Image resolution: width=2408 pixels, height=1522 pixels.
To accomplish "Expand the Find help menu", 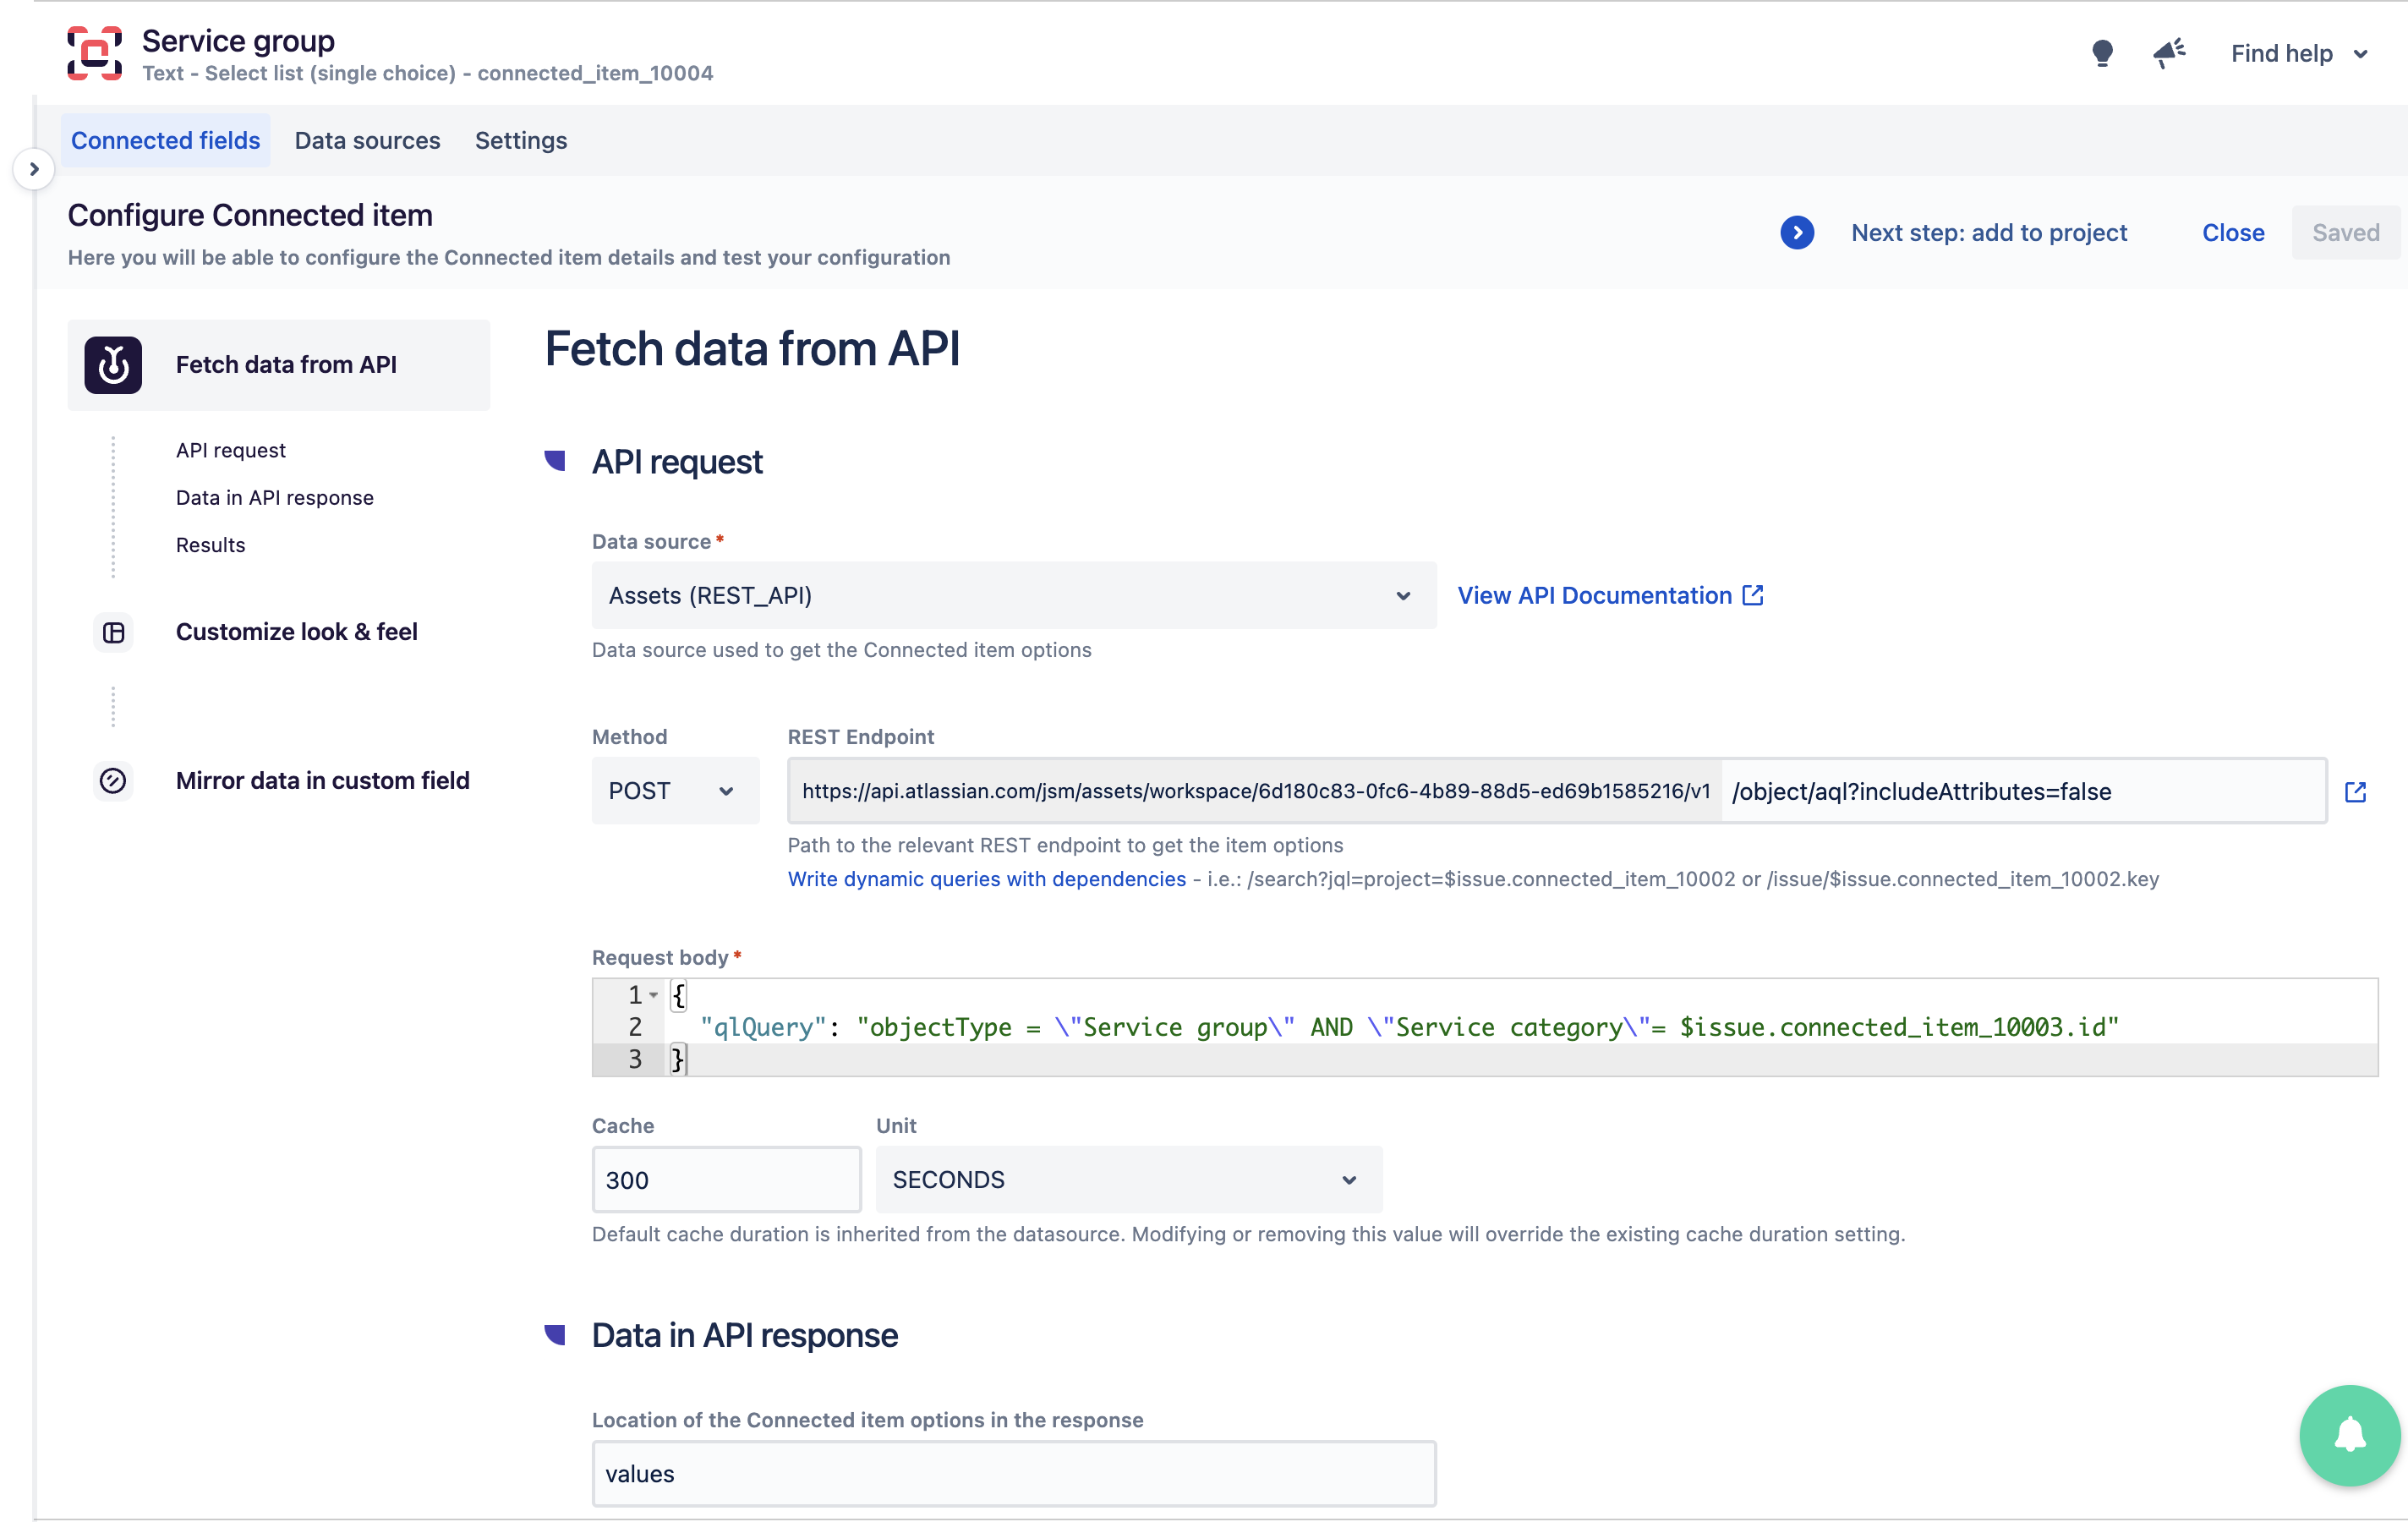I will click(x=2298, y=54).
